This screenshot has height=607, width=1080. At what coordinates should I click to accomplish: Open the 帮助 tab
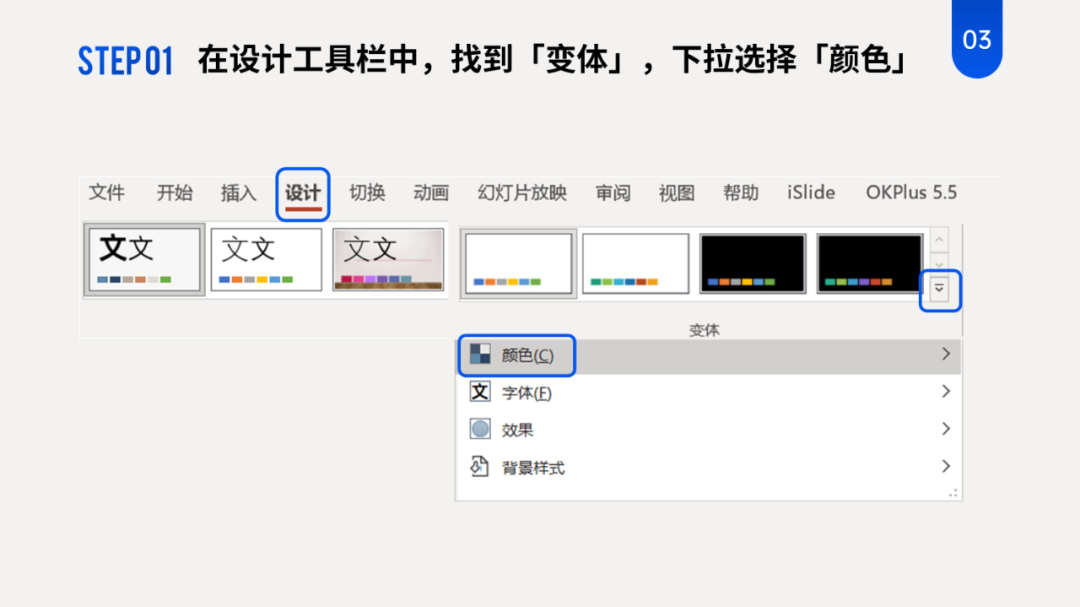(741, 193)
